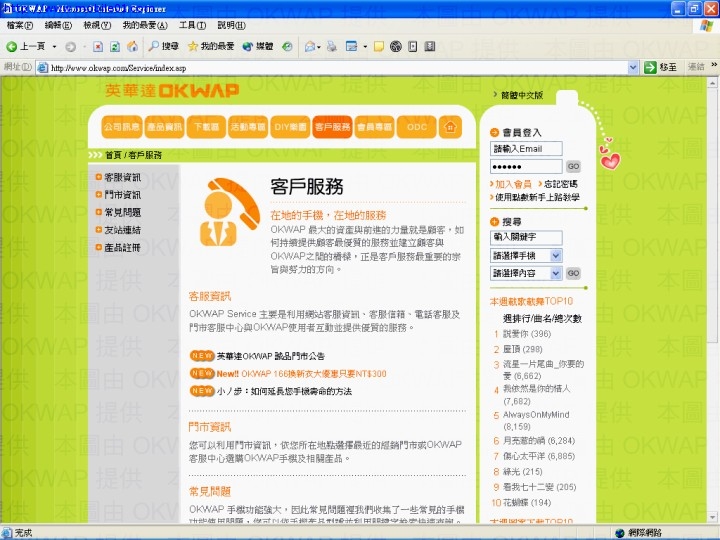The width and height of the screenshot is (720, 540).
Task: Open the 我的最愛(A) menu
Action: 145,25
